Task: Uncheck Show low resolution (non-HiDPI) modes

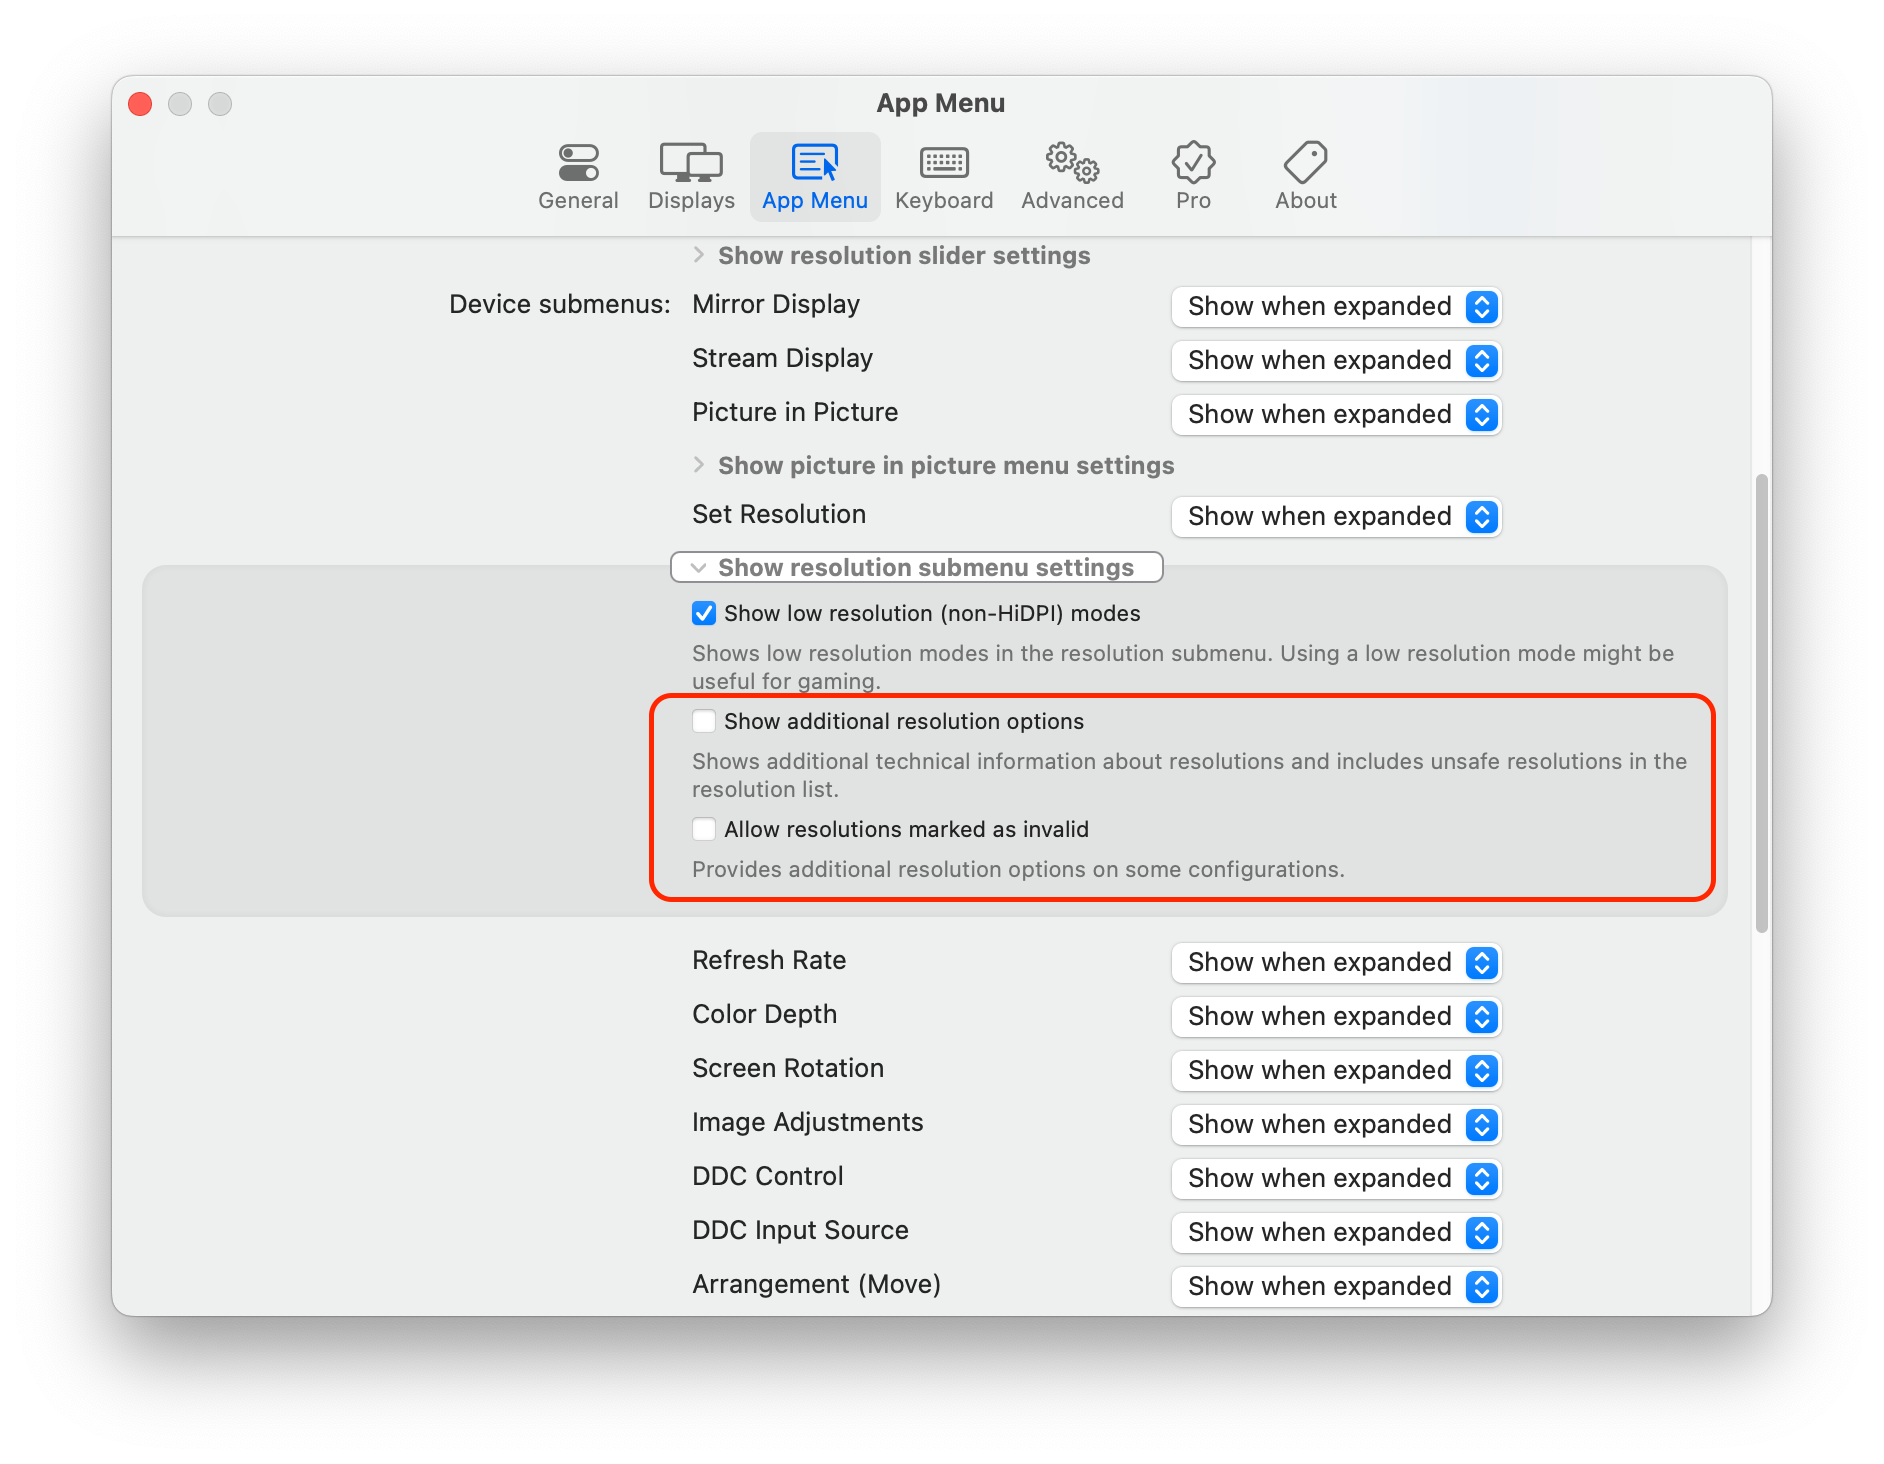Action: click(x=703, y=613)
